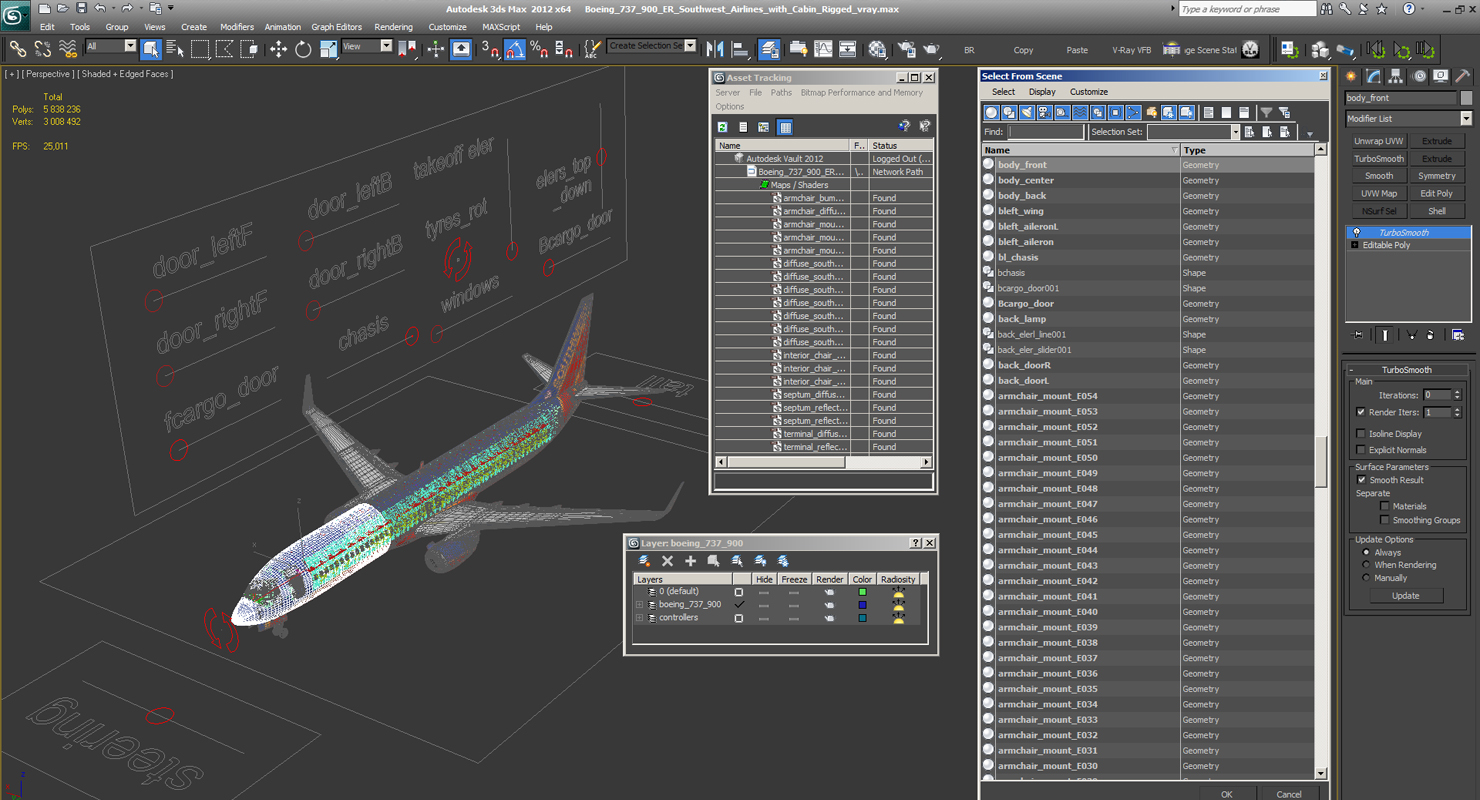
Task: Open the Manage Layers toolbar icon
Action: tap(769, 49)
